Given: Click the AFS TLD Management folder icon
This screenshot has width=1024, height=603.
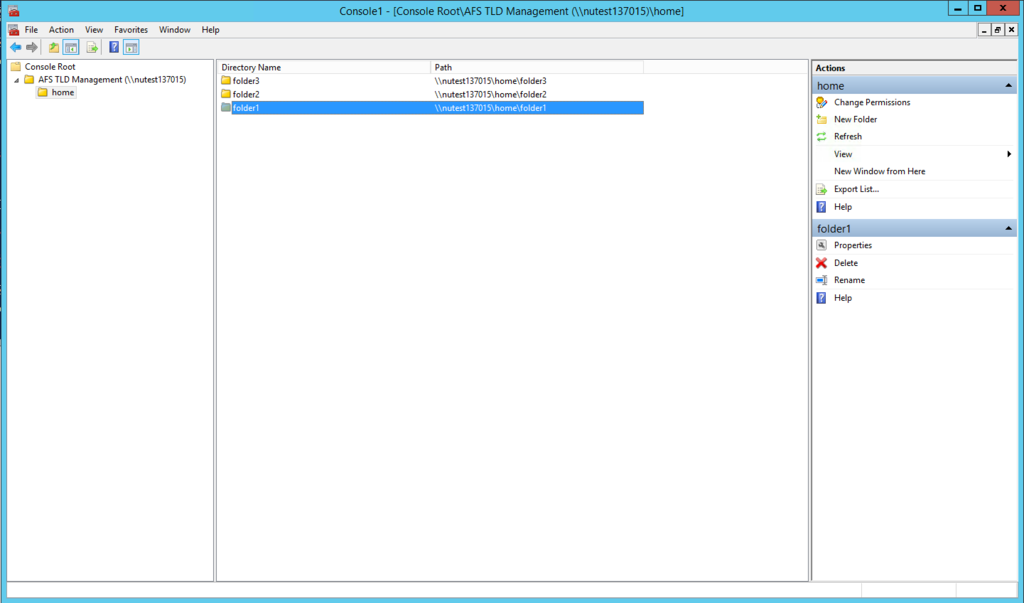Looking at the screenshot, I should (x=29, y=79).
